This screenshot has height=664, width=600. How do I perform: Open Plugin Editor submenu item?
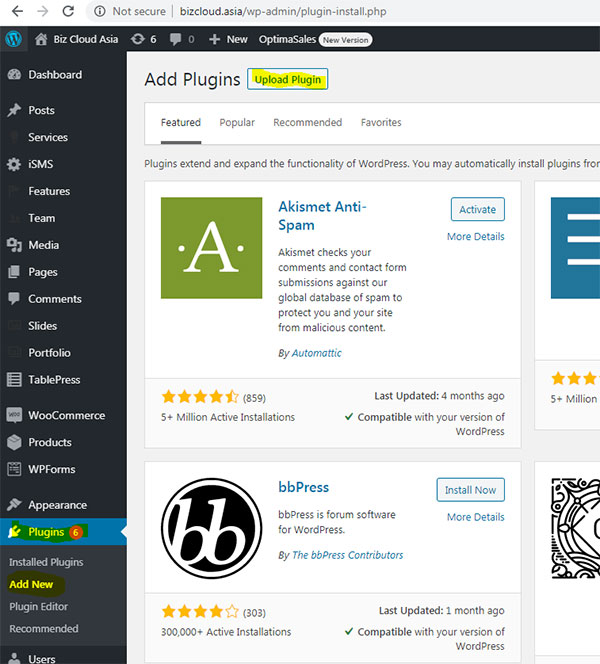(39, 606)
